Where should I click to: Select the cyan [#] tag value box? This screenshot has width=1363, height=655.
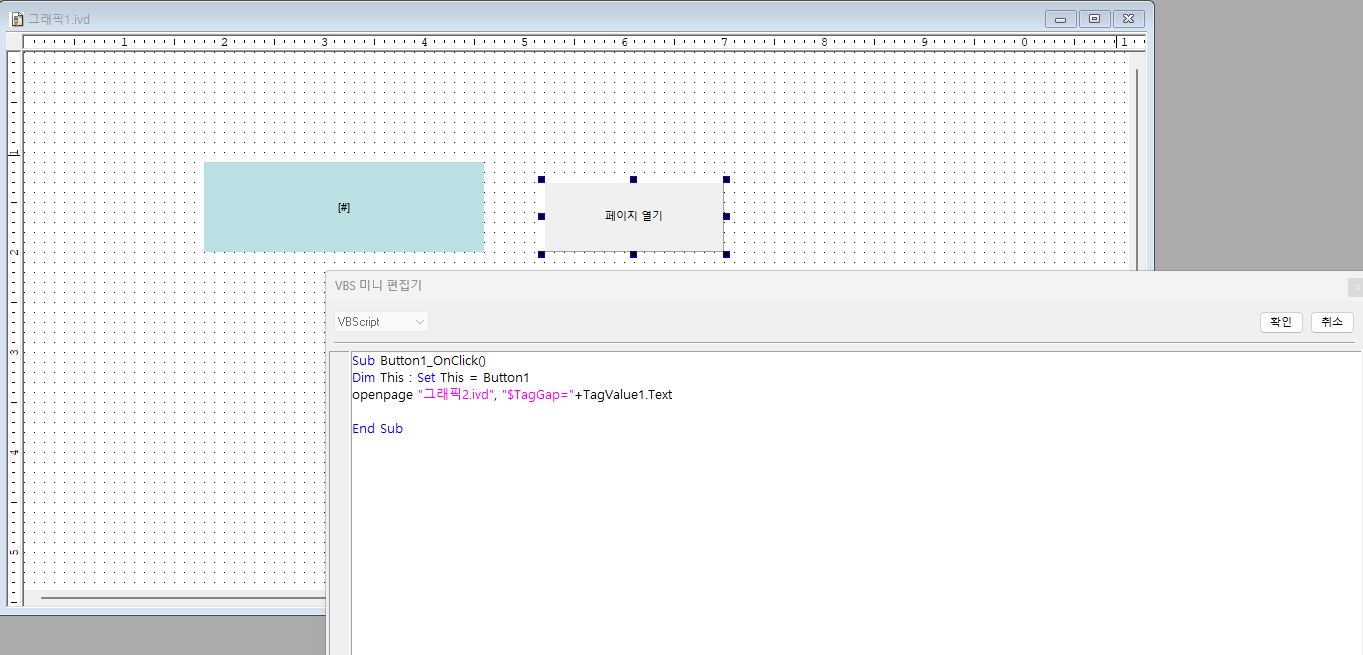(x=343, y=207)
